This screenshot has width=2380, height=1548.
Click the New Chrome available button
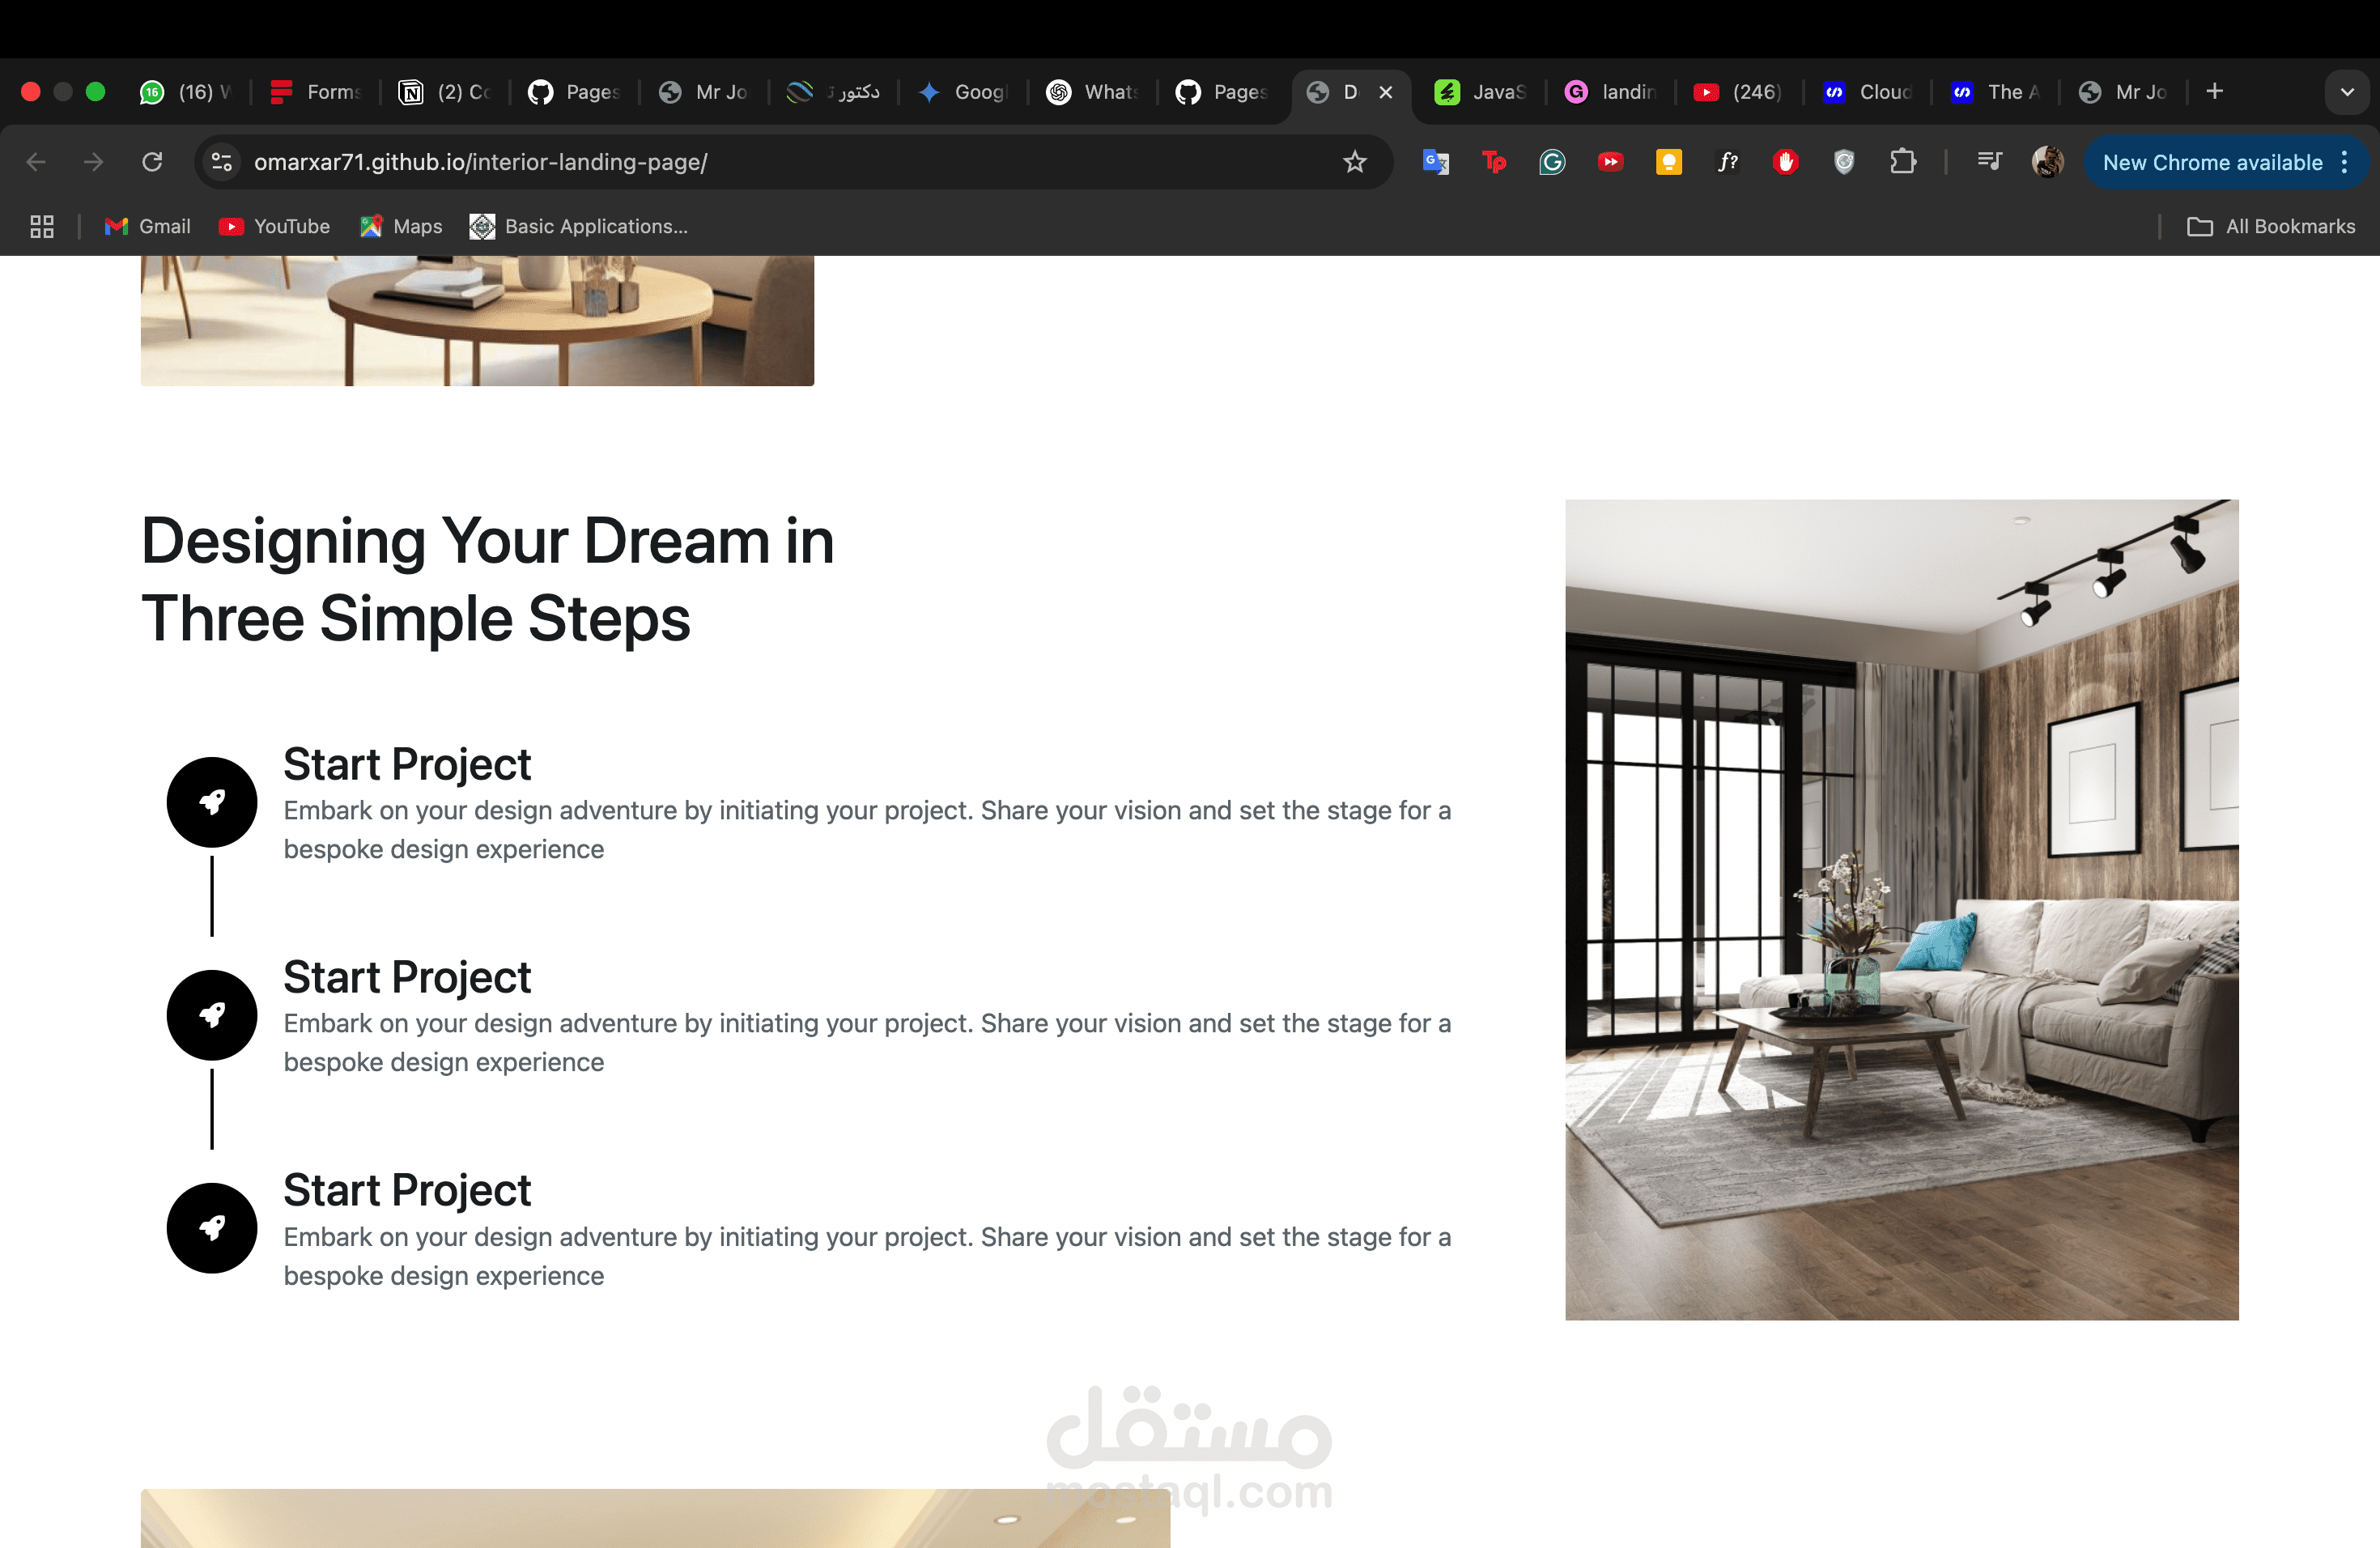click(x=2211, y=162)
